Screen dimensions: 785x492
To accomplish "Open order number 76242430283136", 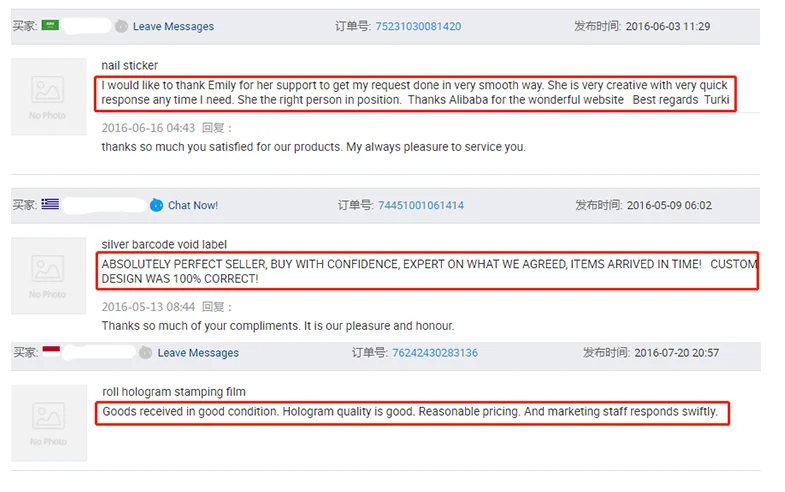I will [435, 353].
